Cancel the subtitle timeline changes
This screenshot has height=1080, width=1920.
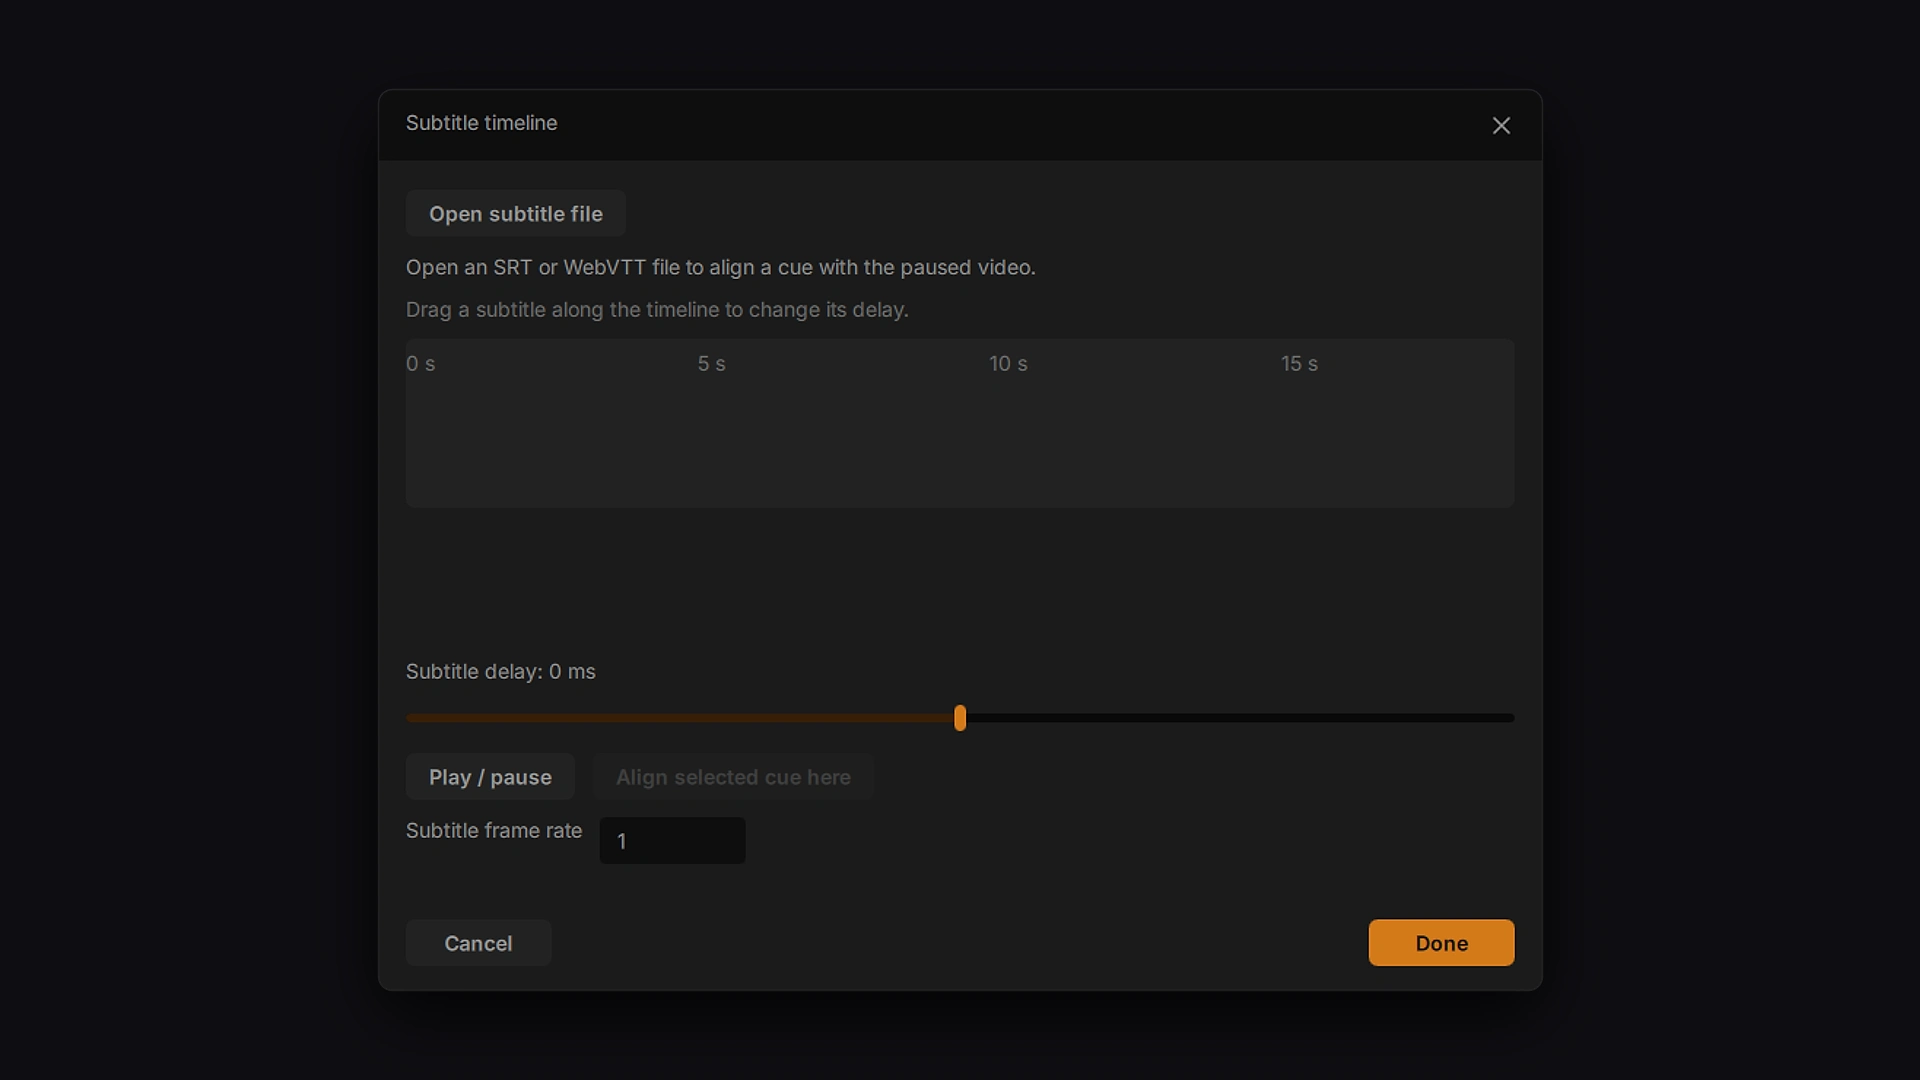478,943
